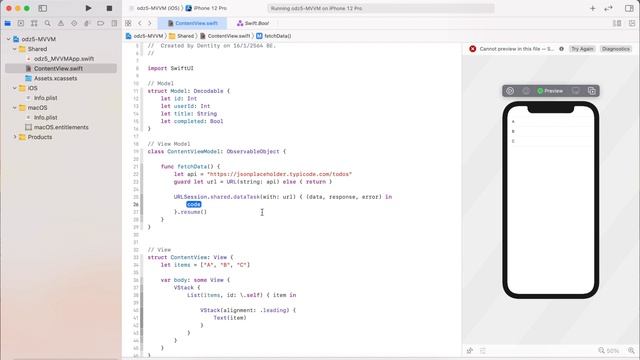The width and height of the screenshot is (640, 360).
Task: Click the API URL string
Action: click(280, 174)
